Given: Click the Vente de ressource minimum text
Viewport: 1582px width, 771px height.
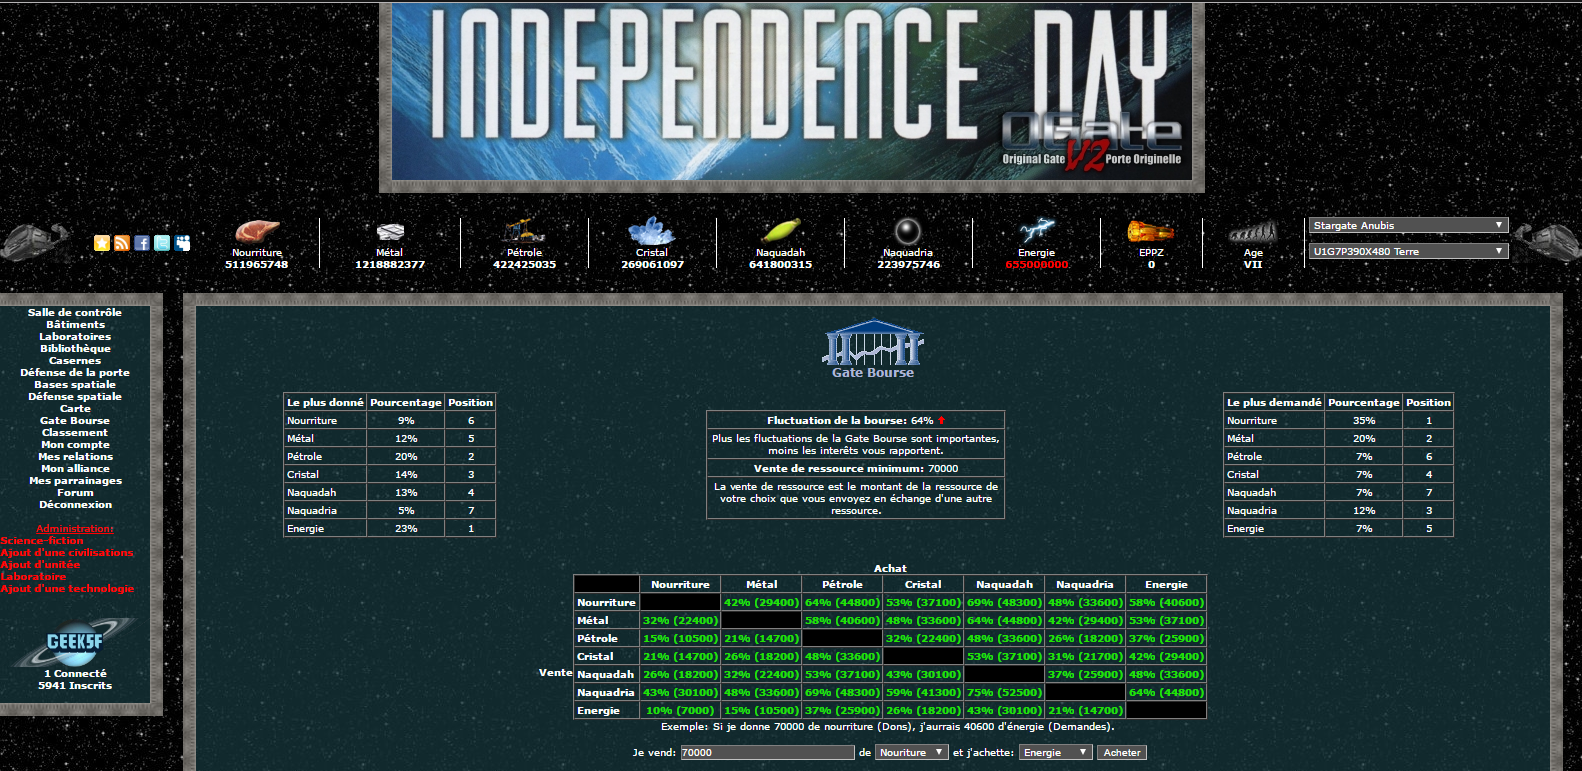Looking at the screenshot, I should (856, 468).
